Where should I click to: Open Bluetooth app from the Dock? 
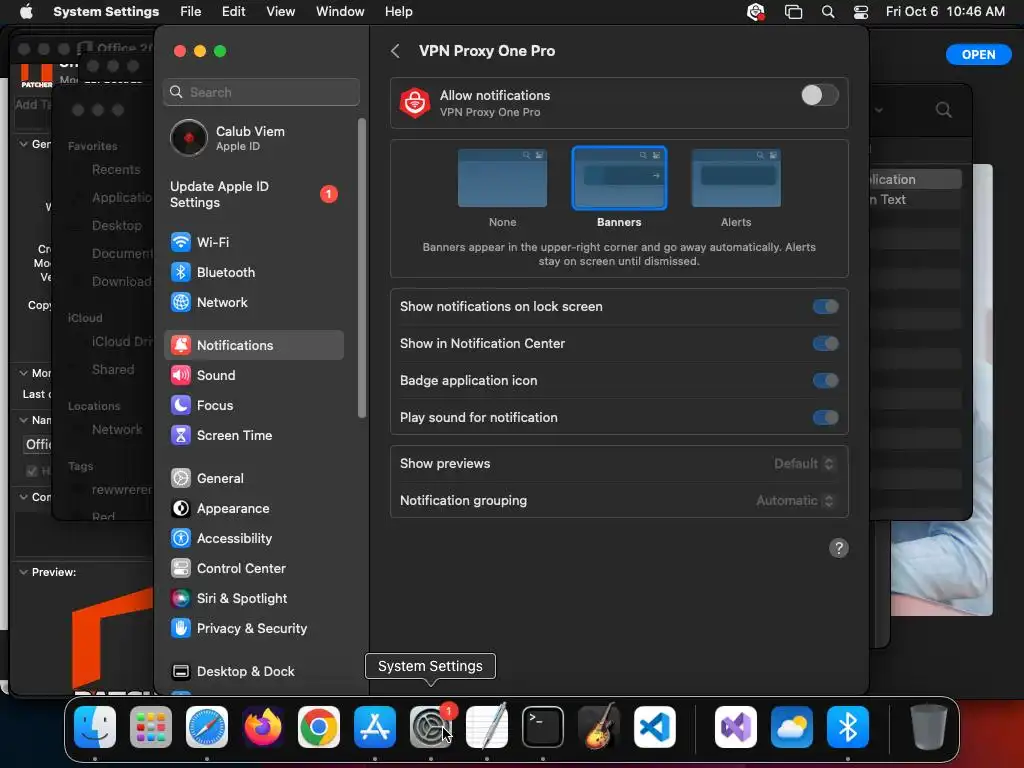coord(848,727)
